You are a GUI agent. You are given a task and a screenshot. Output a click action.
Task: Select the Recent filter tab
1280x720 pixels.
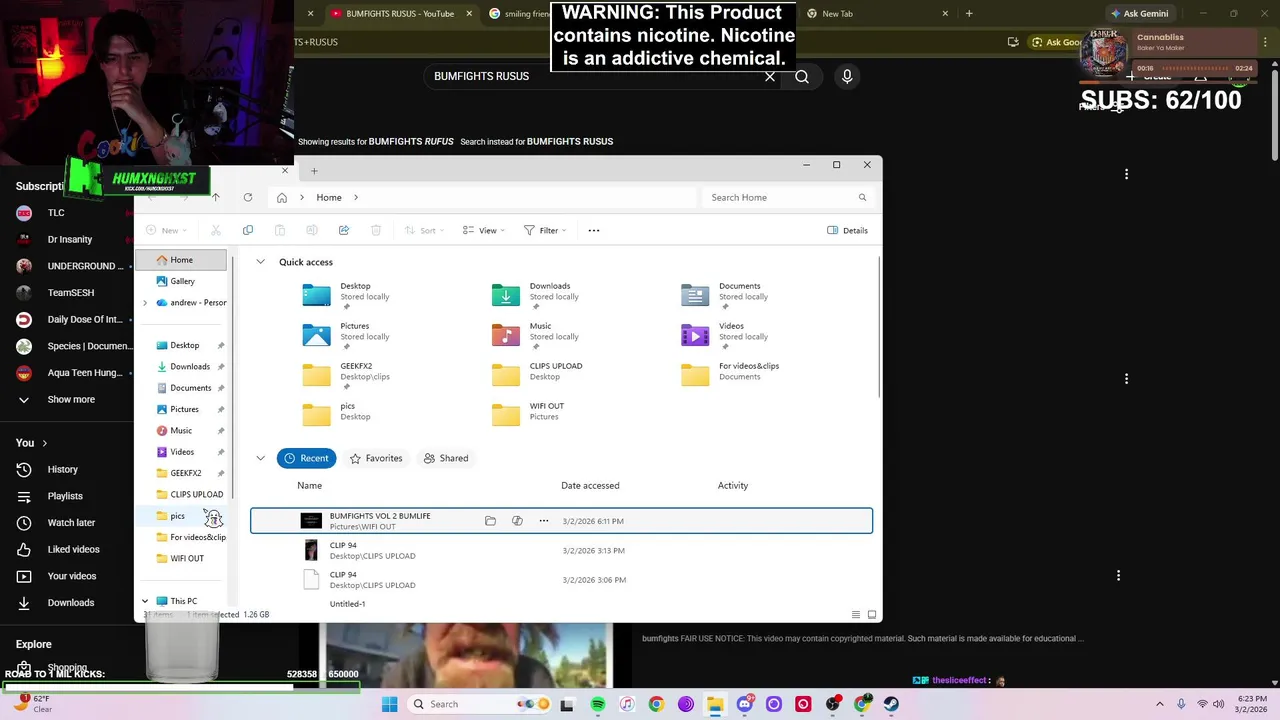click(x=306, y=458)
